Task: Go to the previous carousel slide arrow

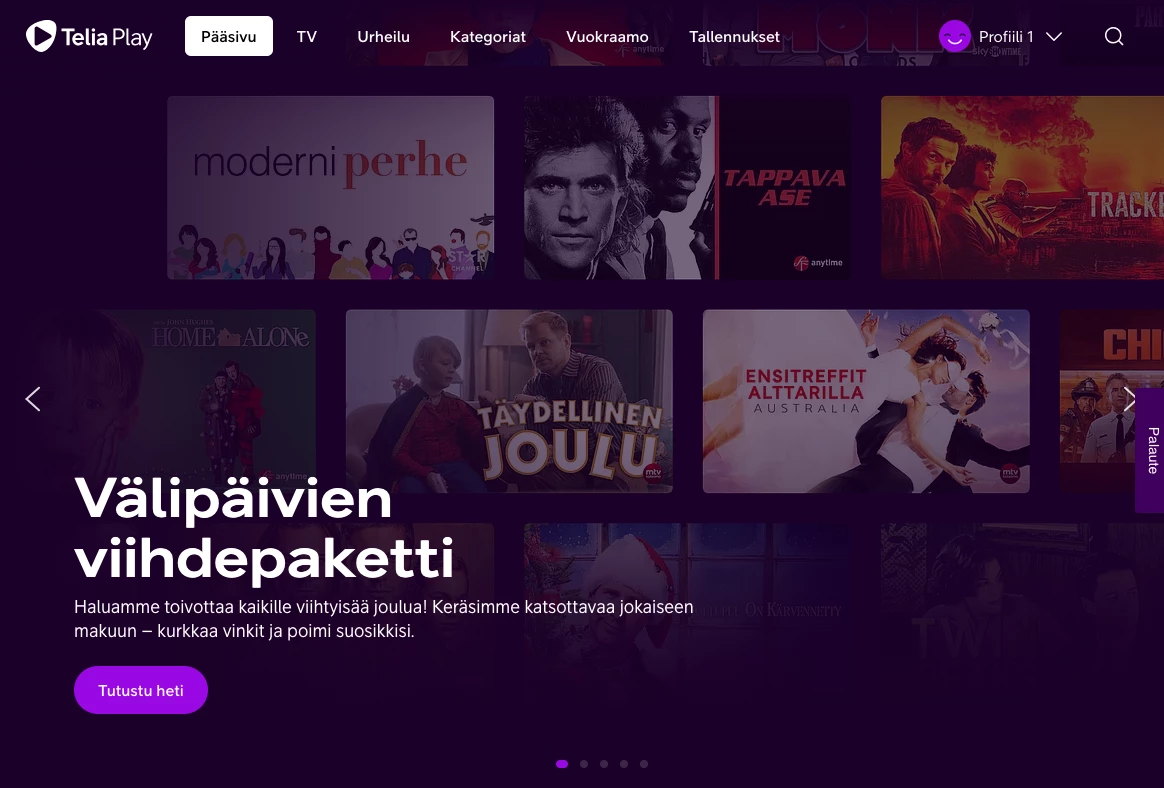Action: [33, 399]
